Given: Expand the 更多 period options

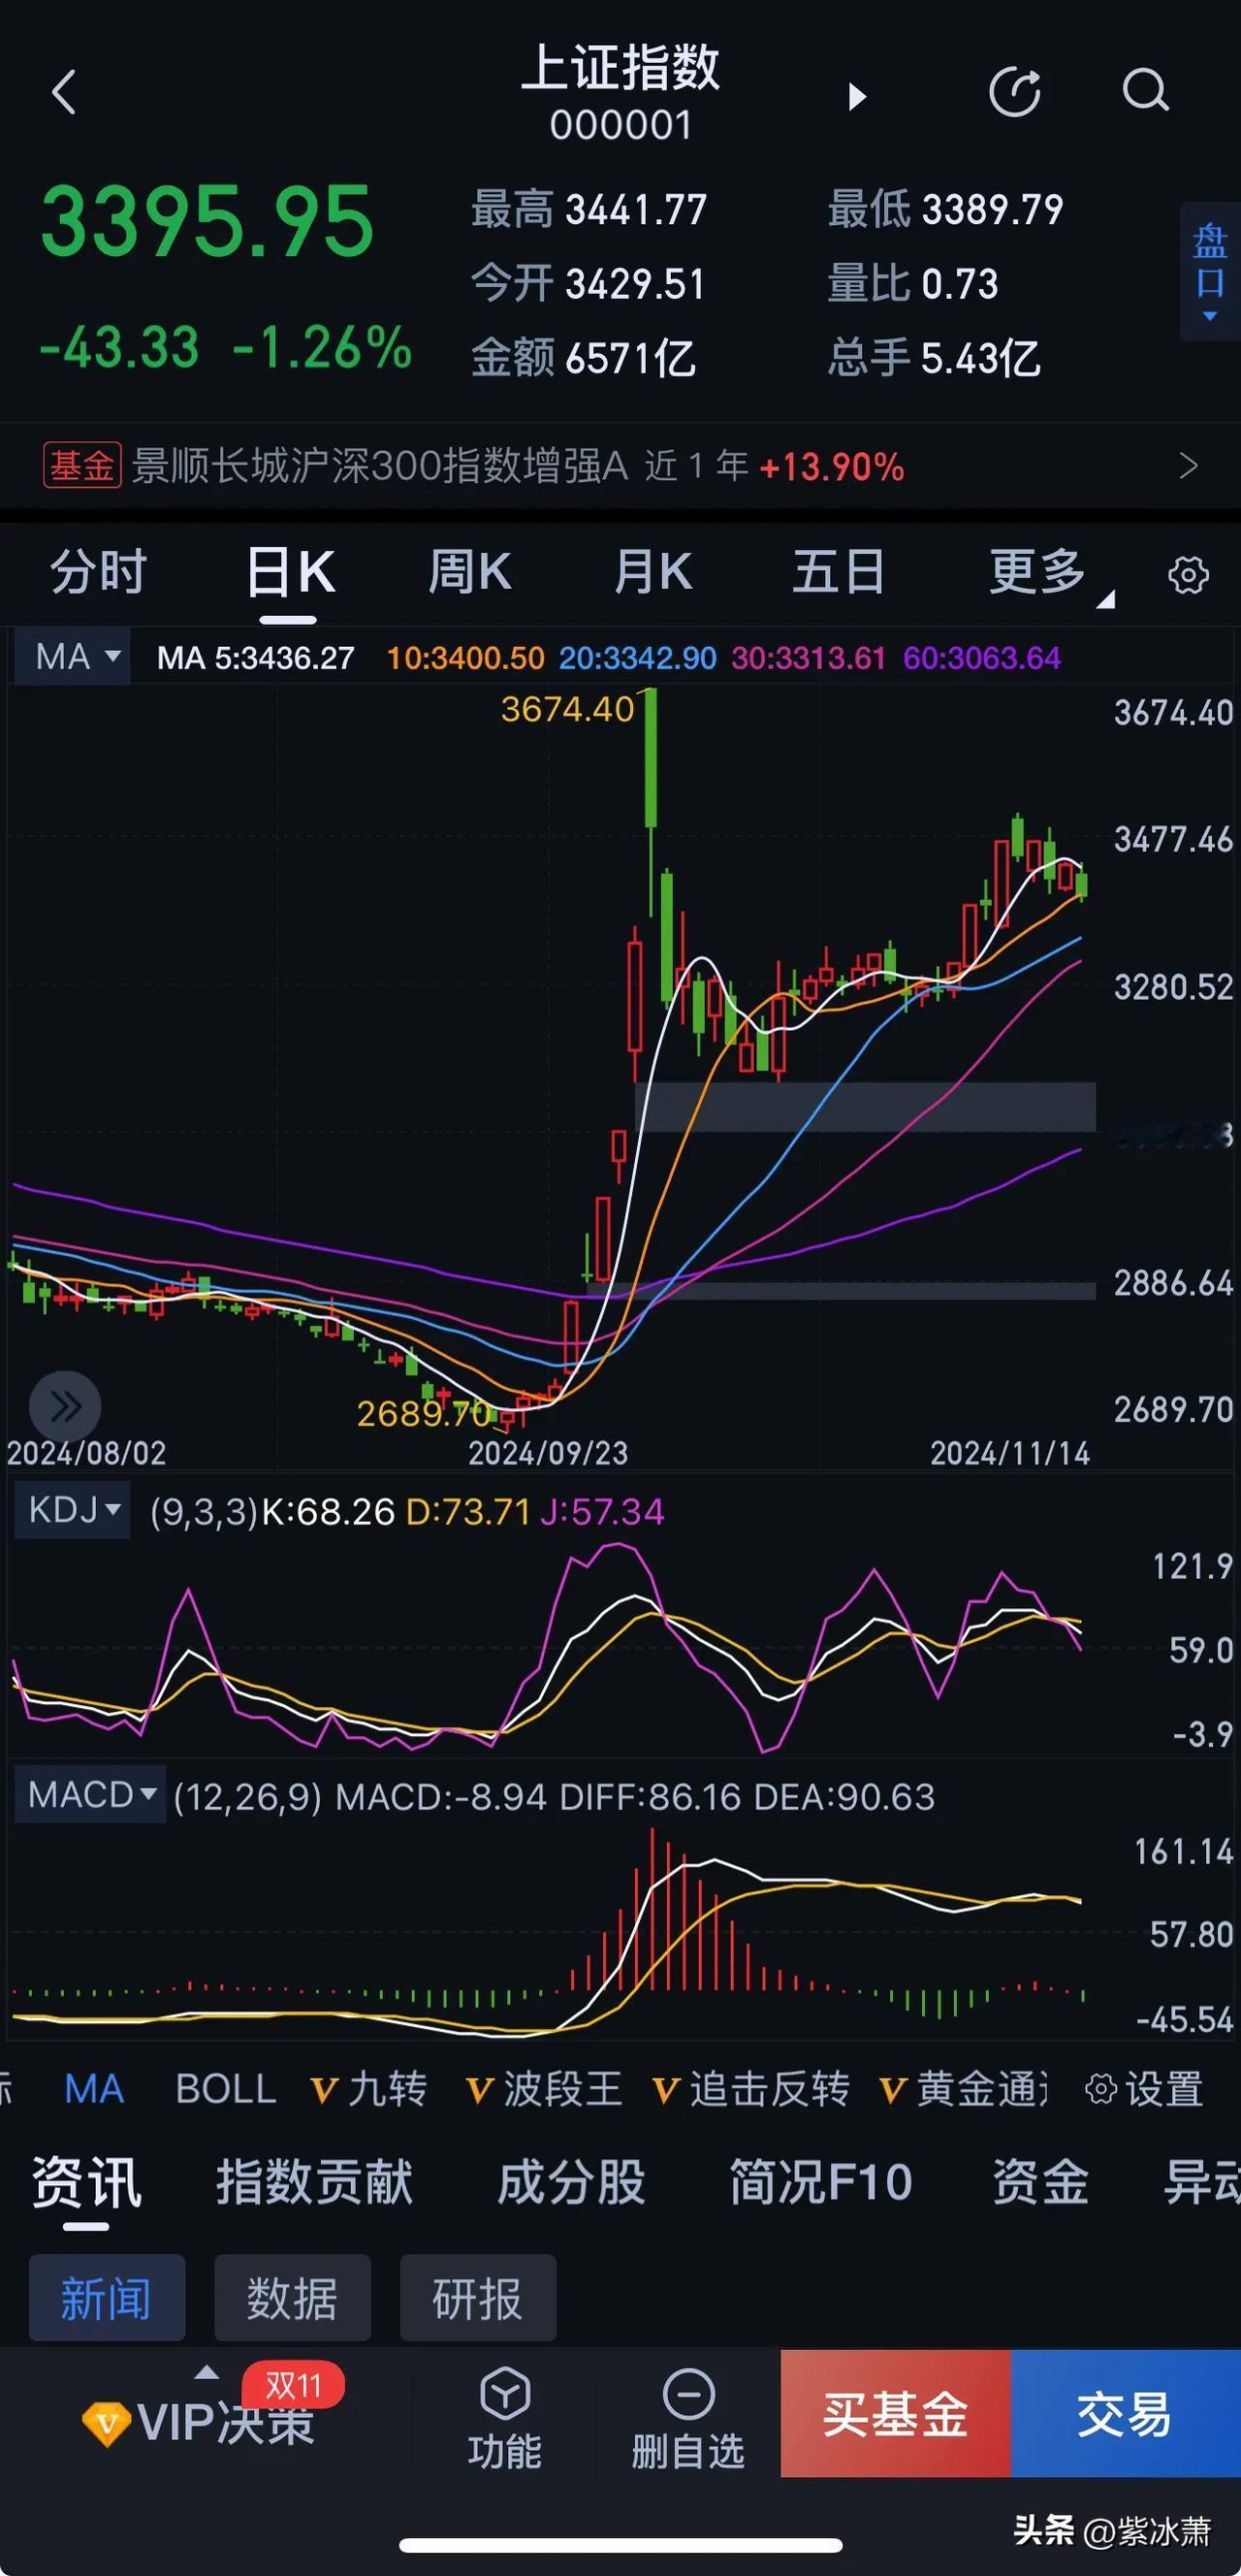Looking at the screenshot, I should point(1050,574).
